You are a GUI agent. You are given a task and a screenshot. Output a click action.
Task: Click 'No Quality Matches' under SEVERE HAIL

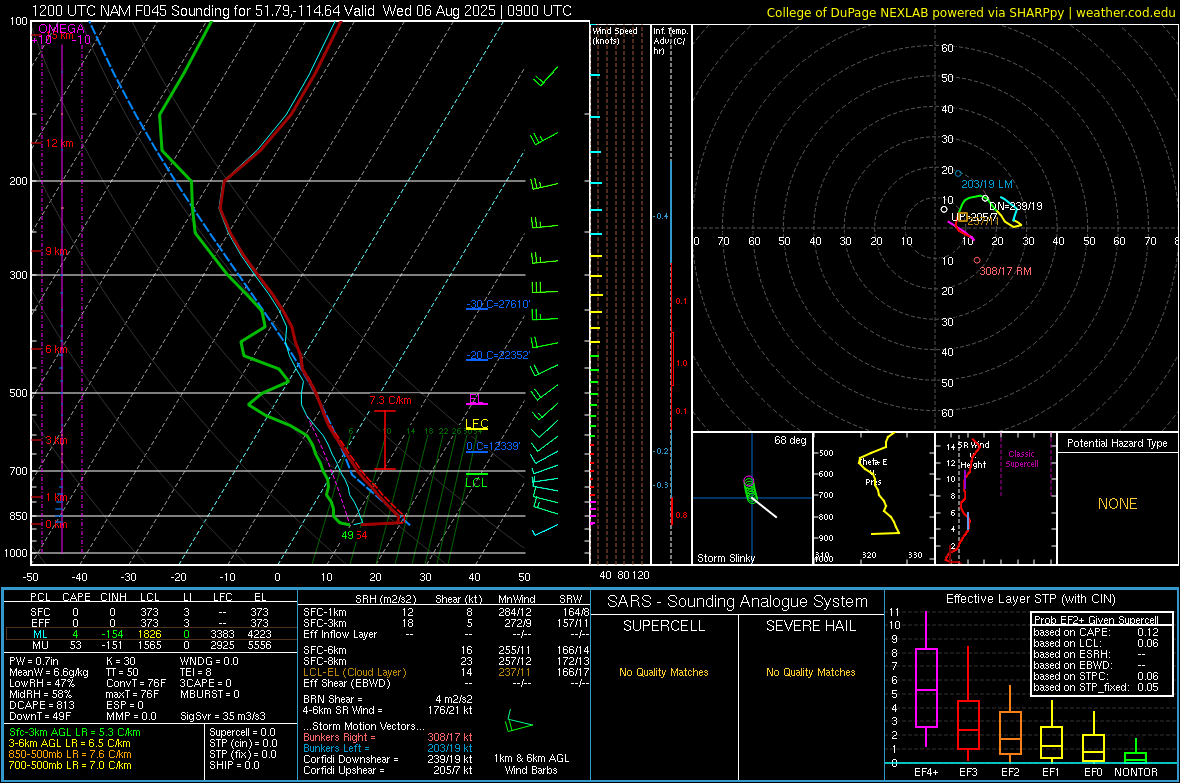tap(810, 672)
